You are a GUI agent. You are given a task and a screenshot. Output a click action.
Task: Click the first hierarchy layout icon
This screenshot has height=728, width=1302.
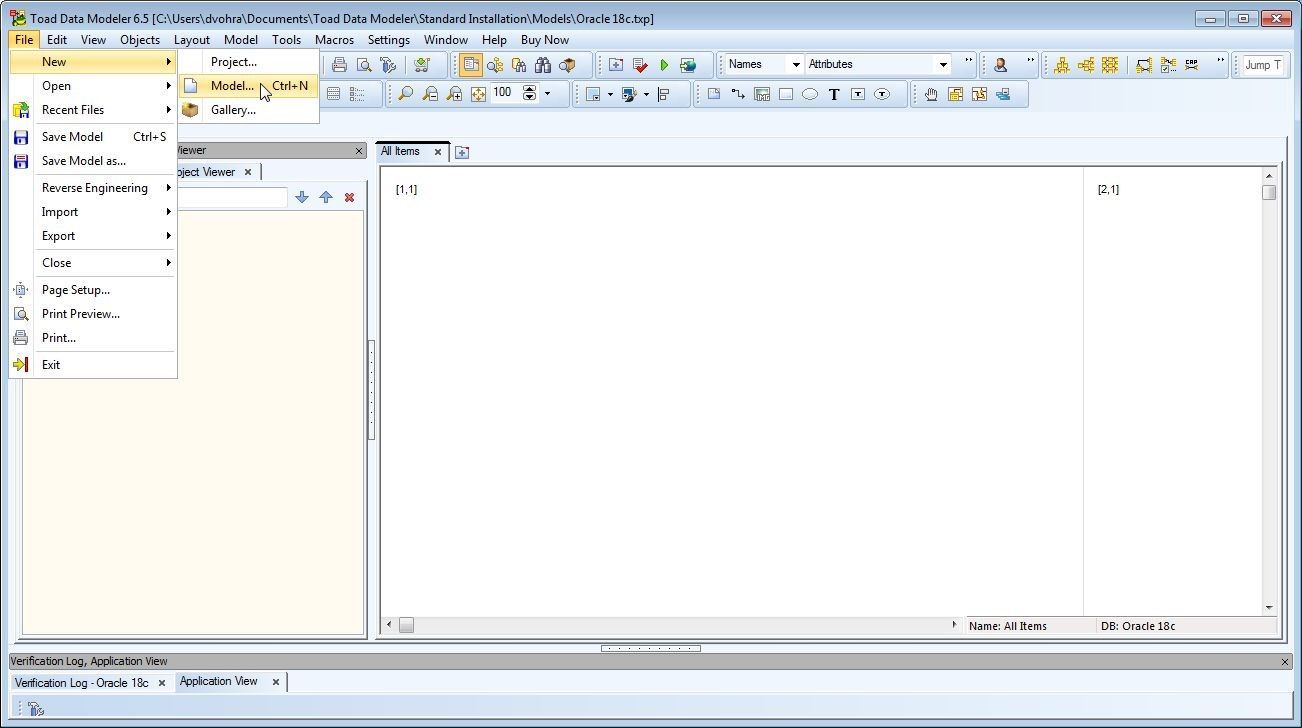click(1062, 65)
